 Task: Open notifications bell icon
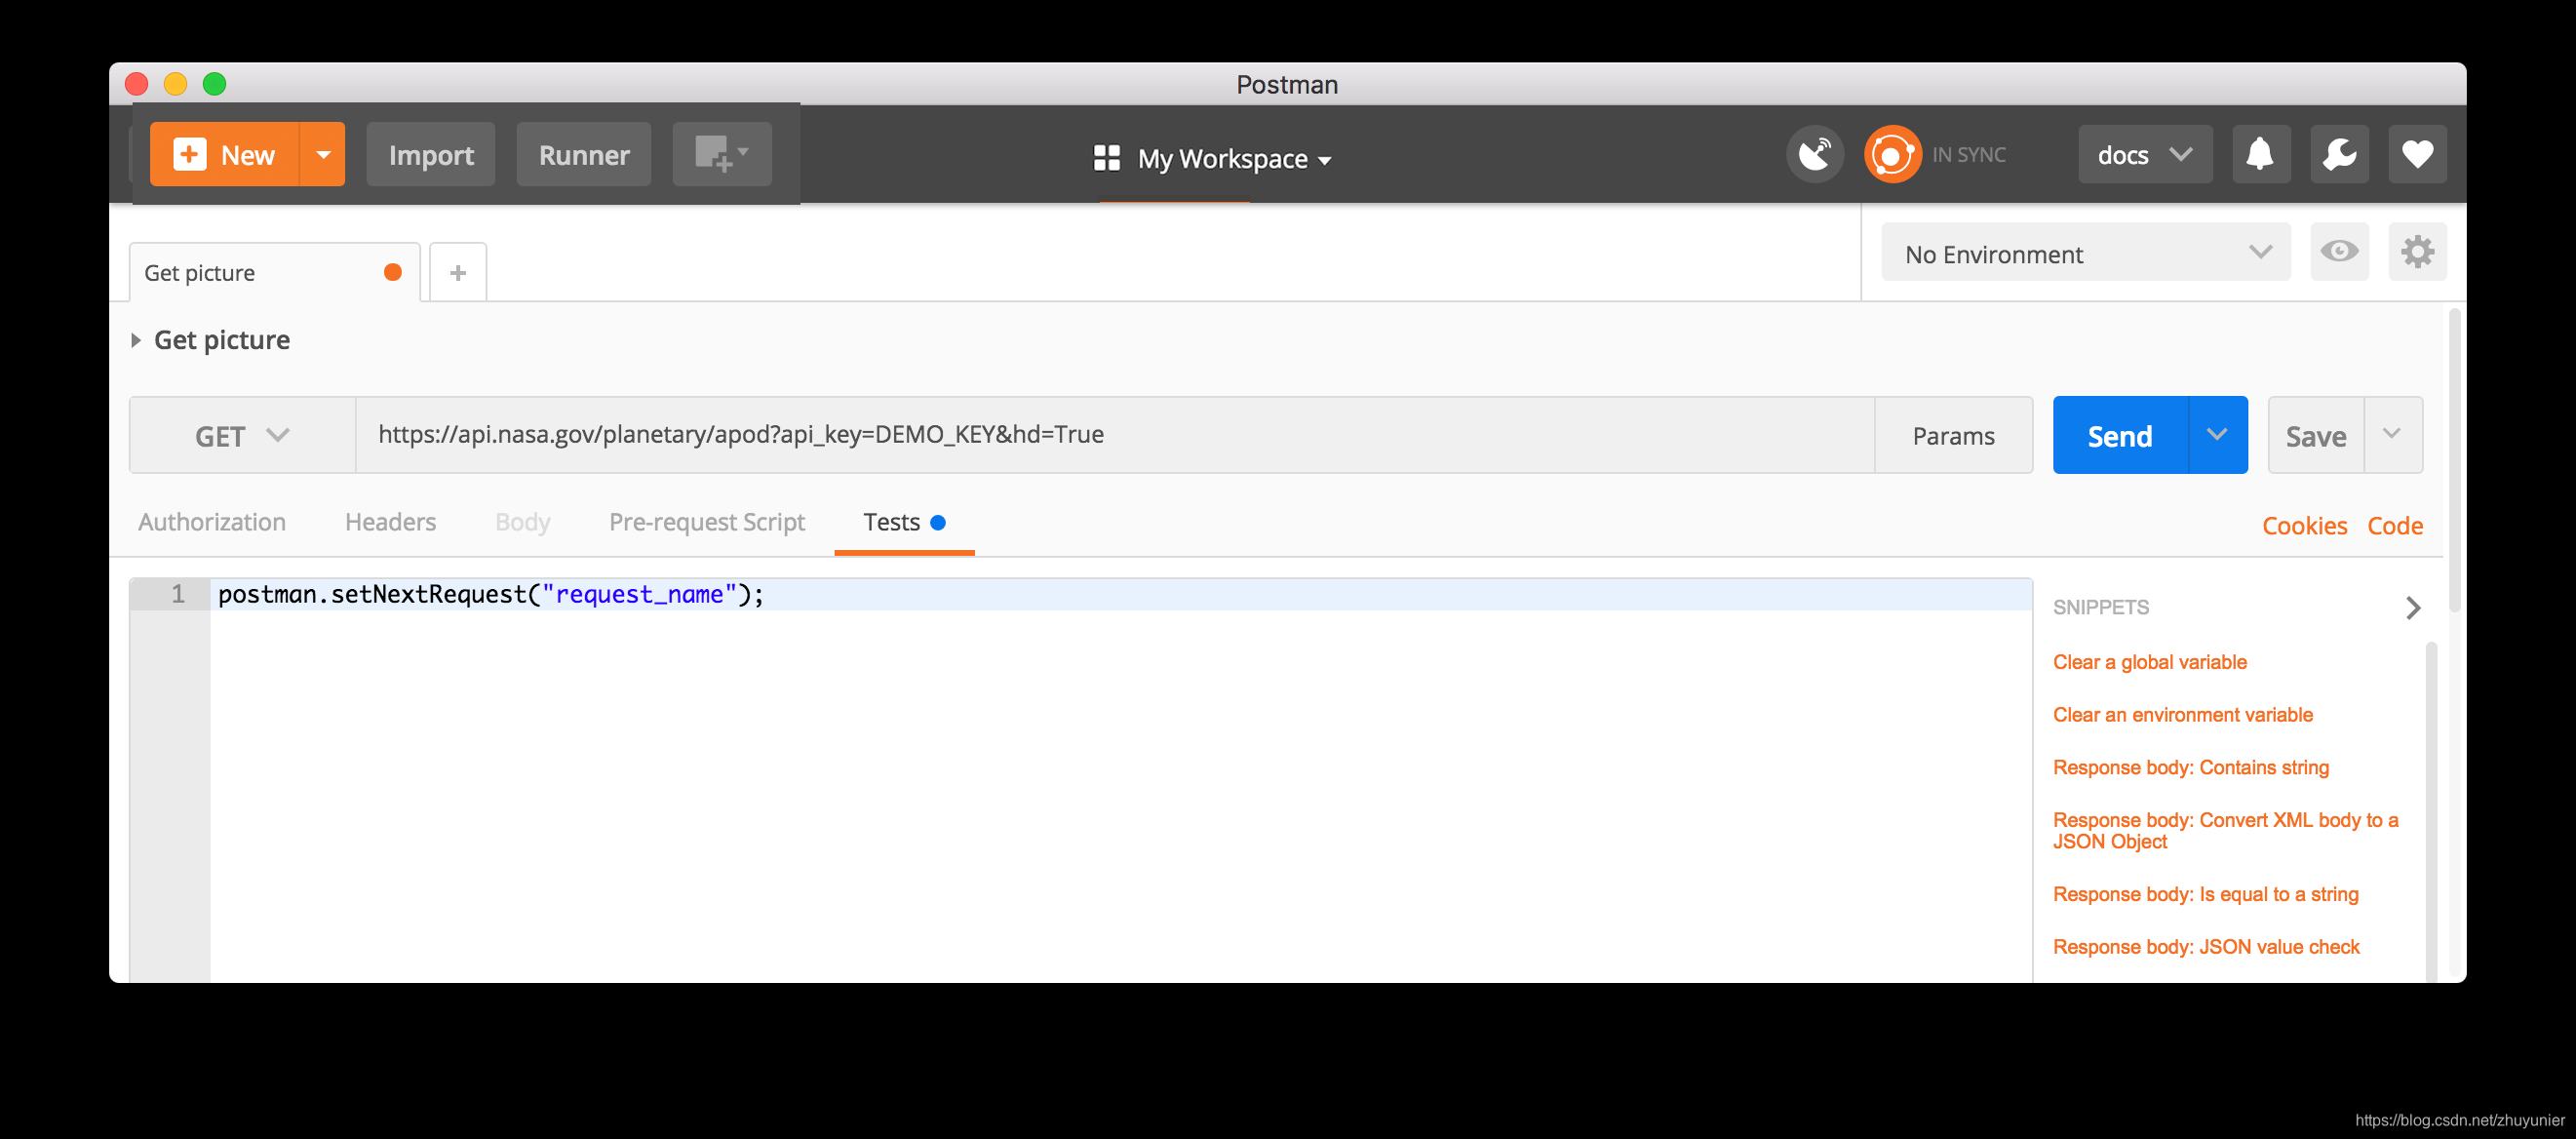click(x=2260, y=154)
